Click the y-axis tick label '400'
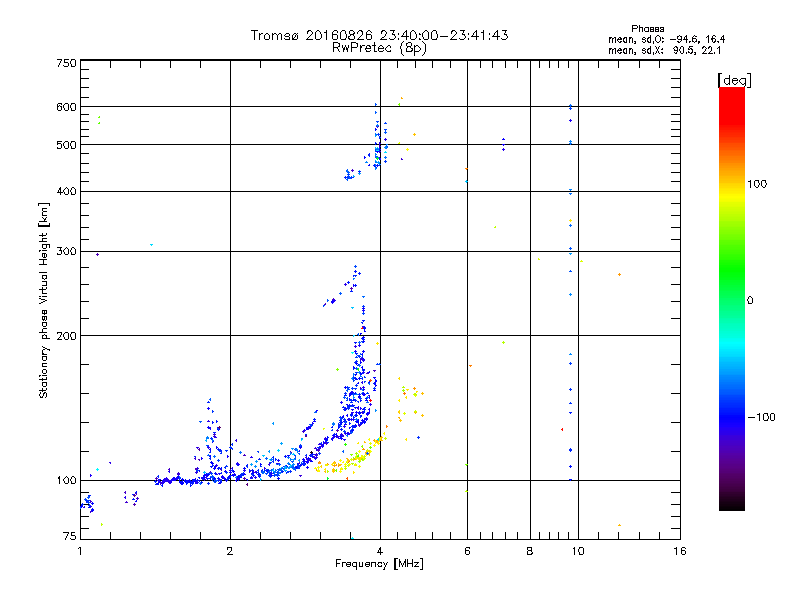This screenshot has width=800, height=600. [x=66, y=192]
